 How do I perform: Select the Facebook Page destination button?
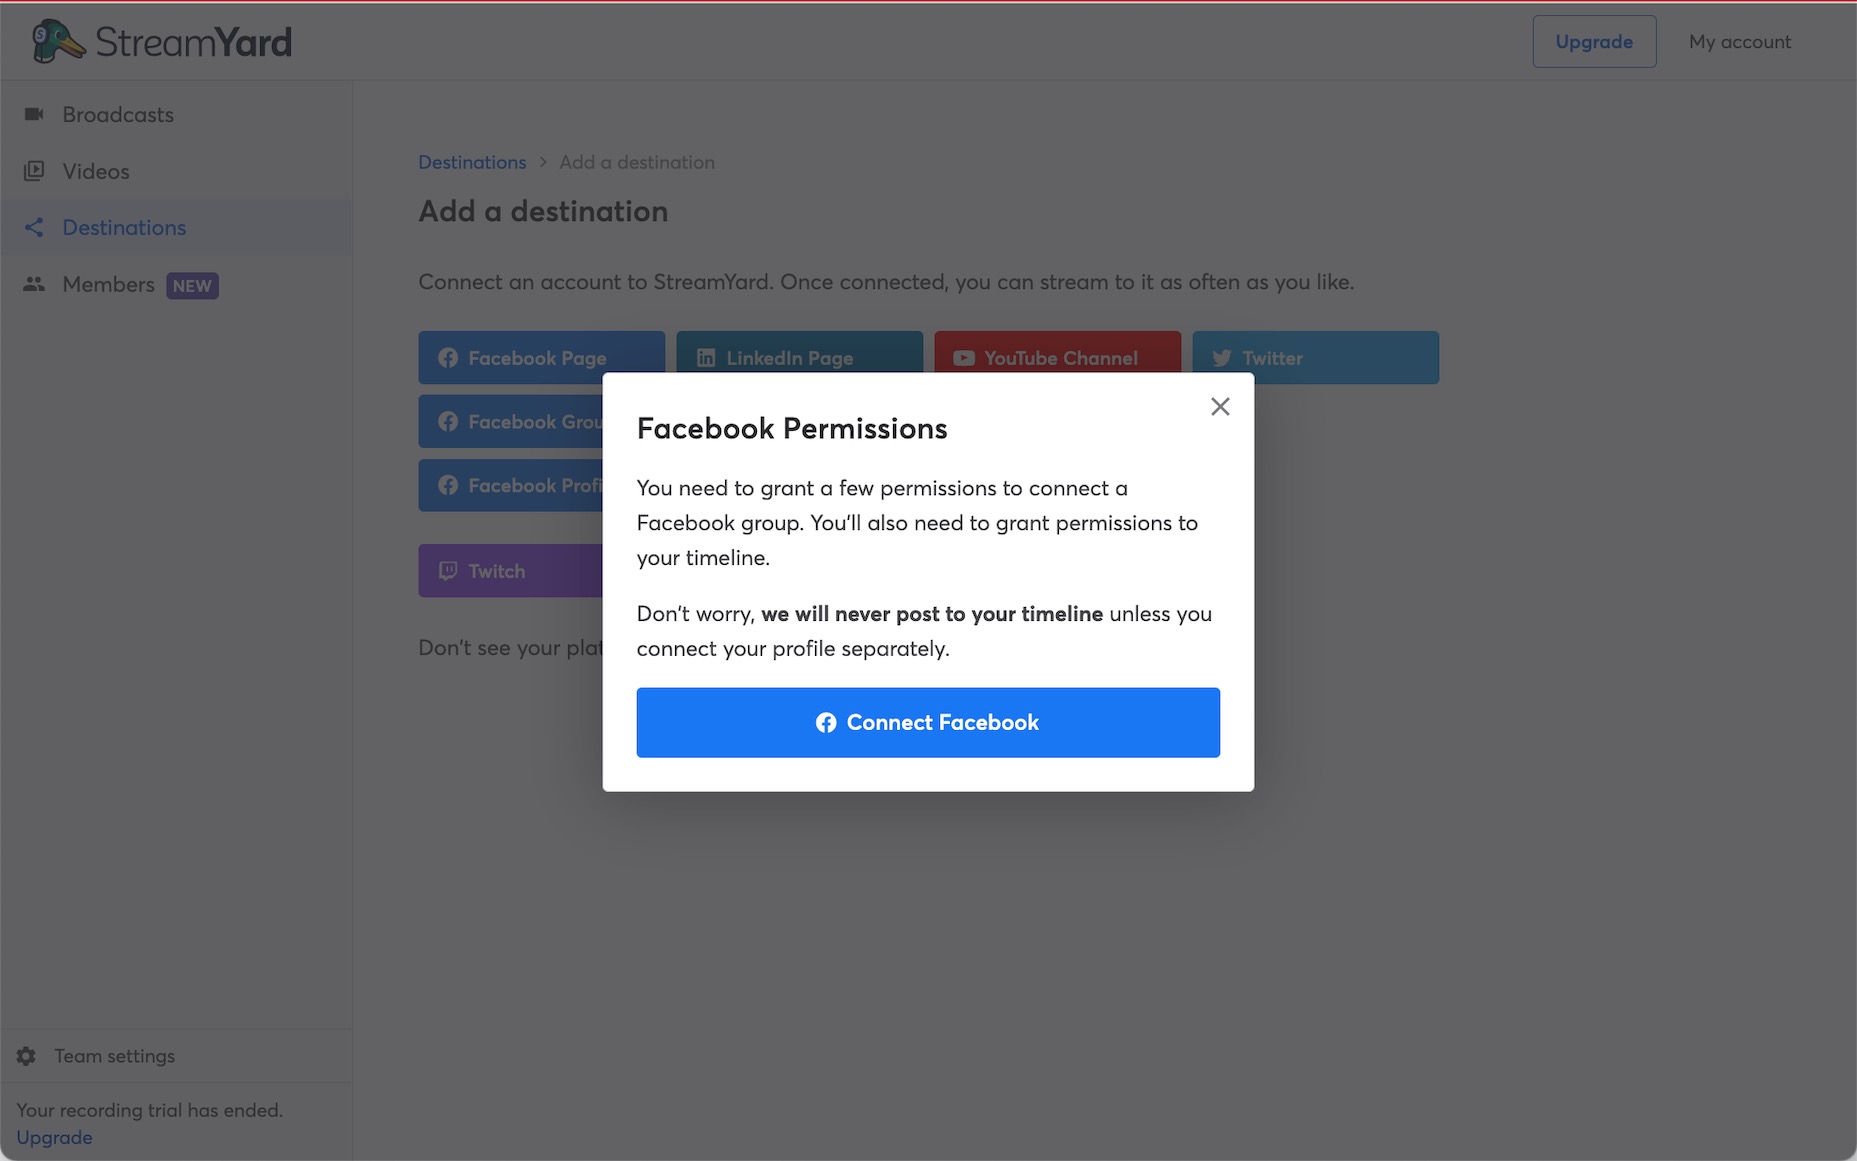pos(541,357)
